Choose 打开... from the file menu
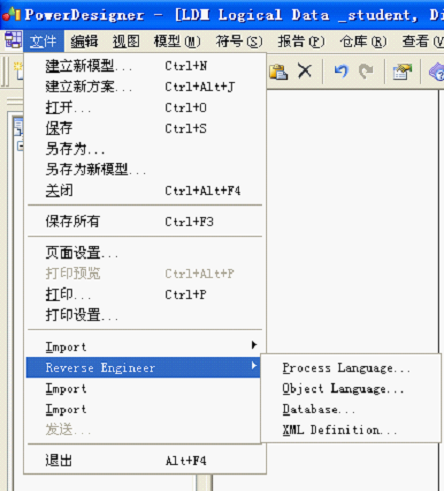445x491 pixels. coord(145,108)
